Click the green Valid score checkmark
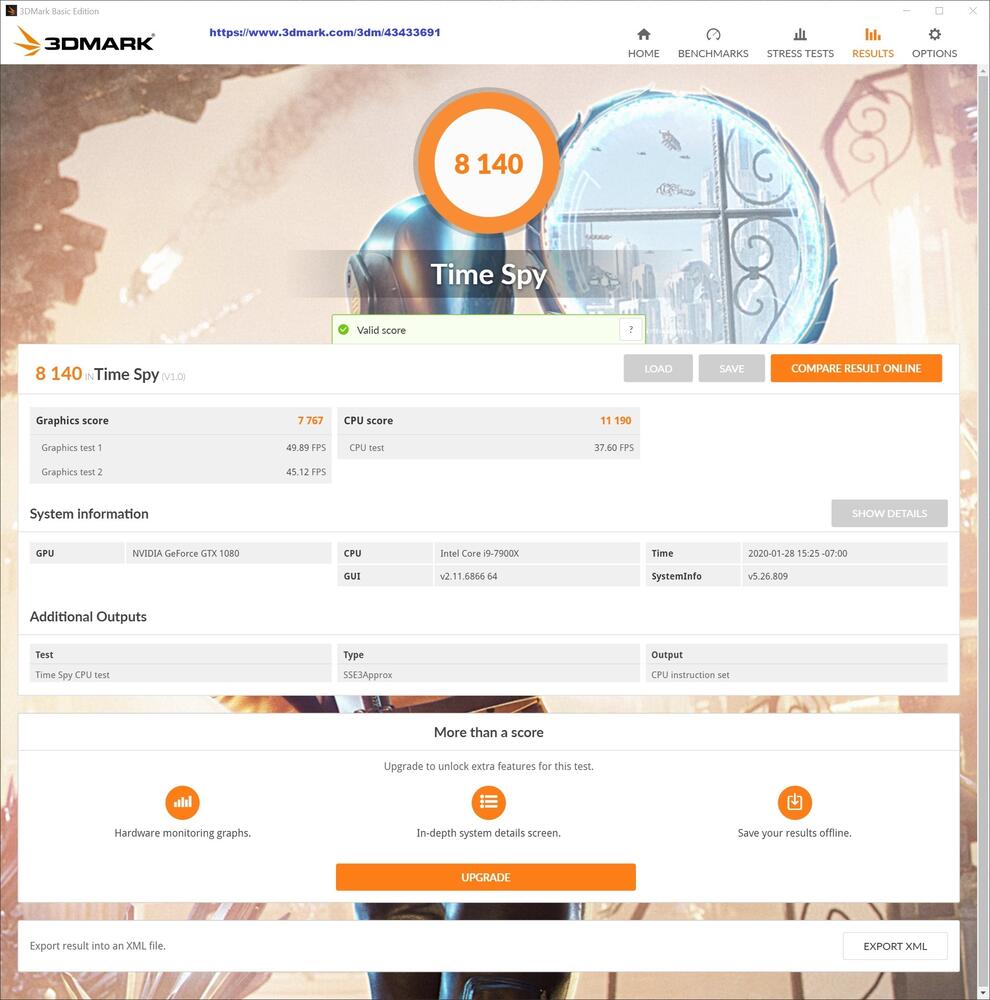This screenshot has width=990, height=1000. [x=344, y=330]
